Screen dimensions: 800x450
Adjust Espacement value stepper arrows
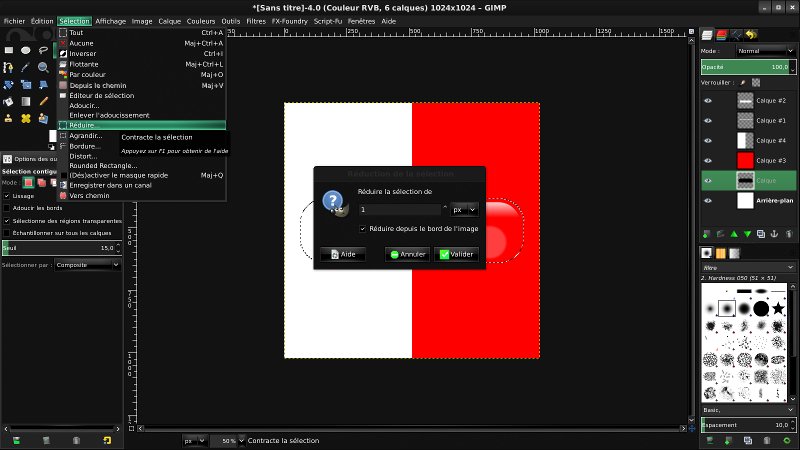[793, 424]
